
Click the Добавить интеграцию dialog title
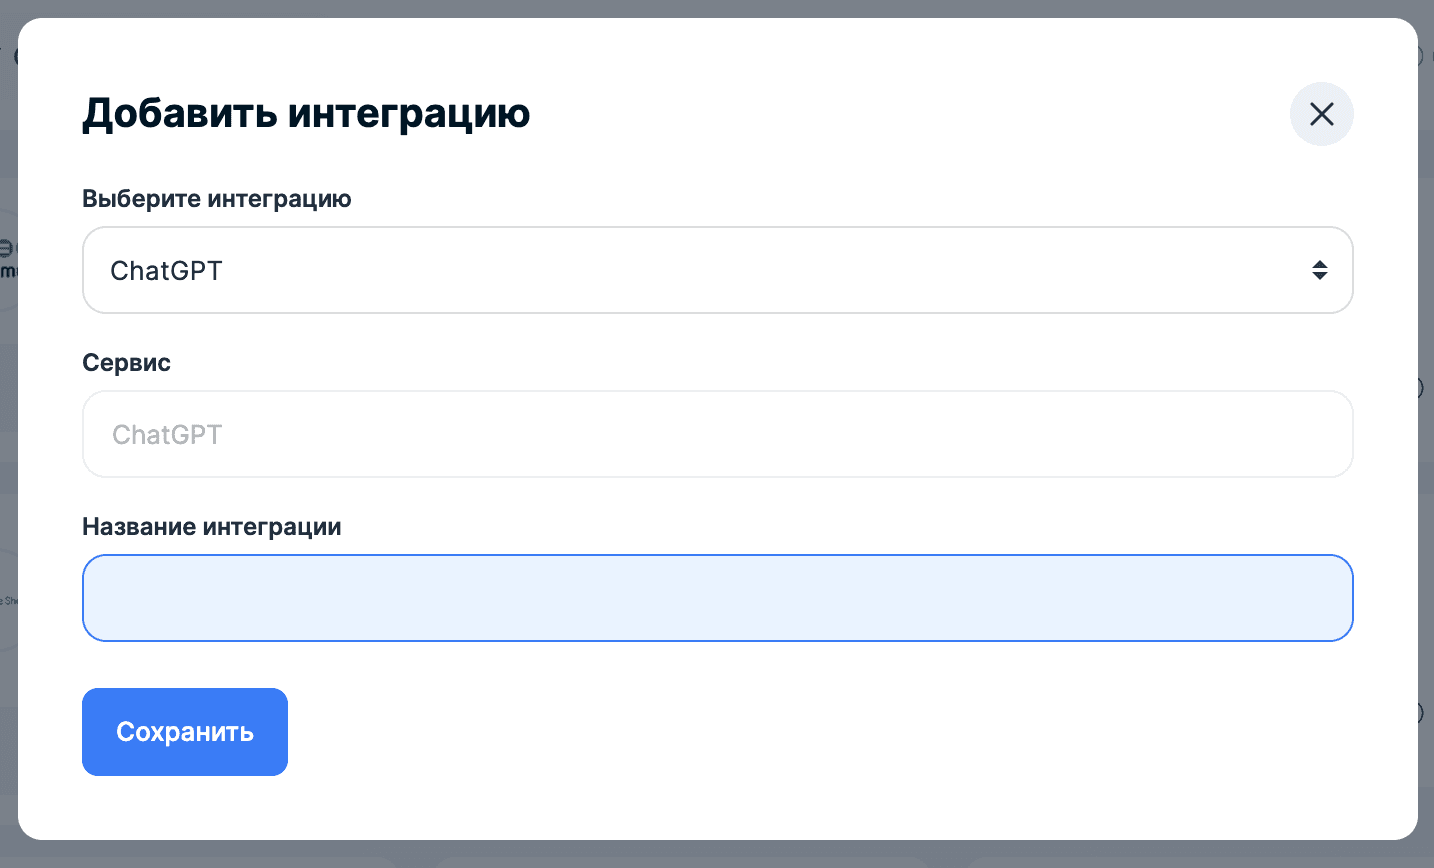(x=306, y=113)
